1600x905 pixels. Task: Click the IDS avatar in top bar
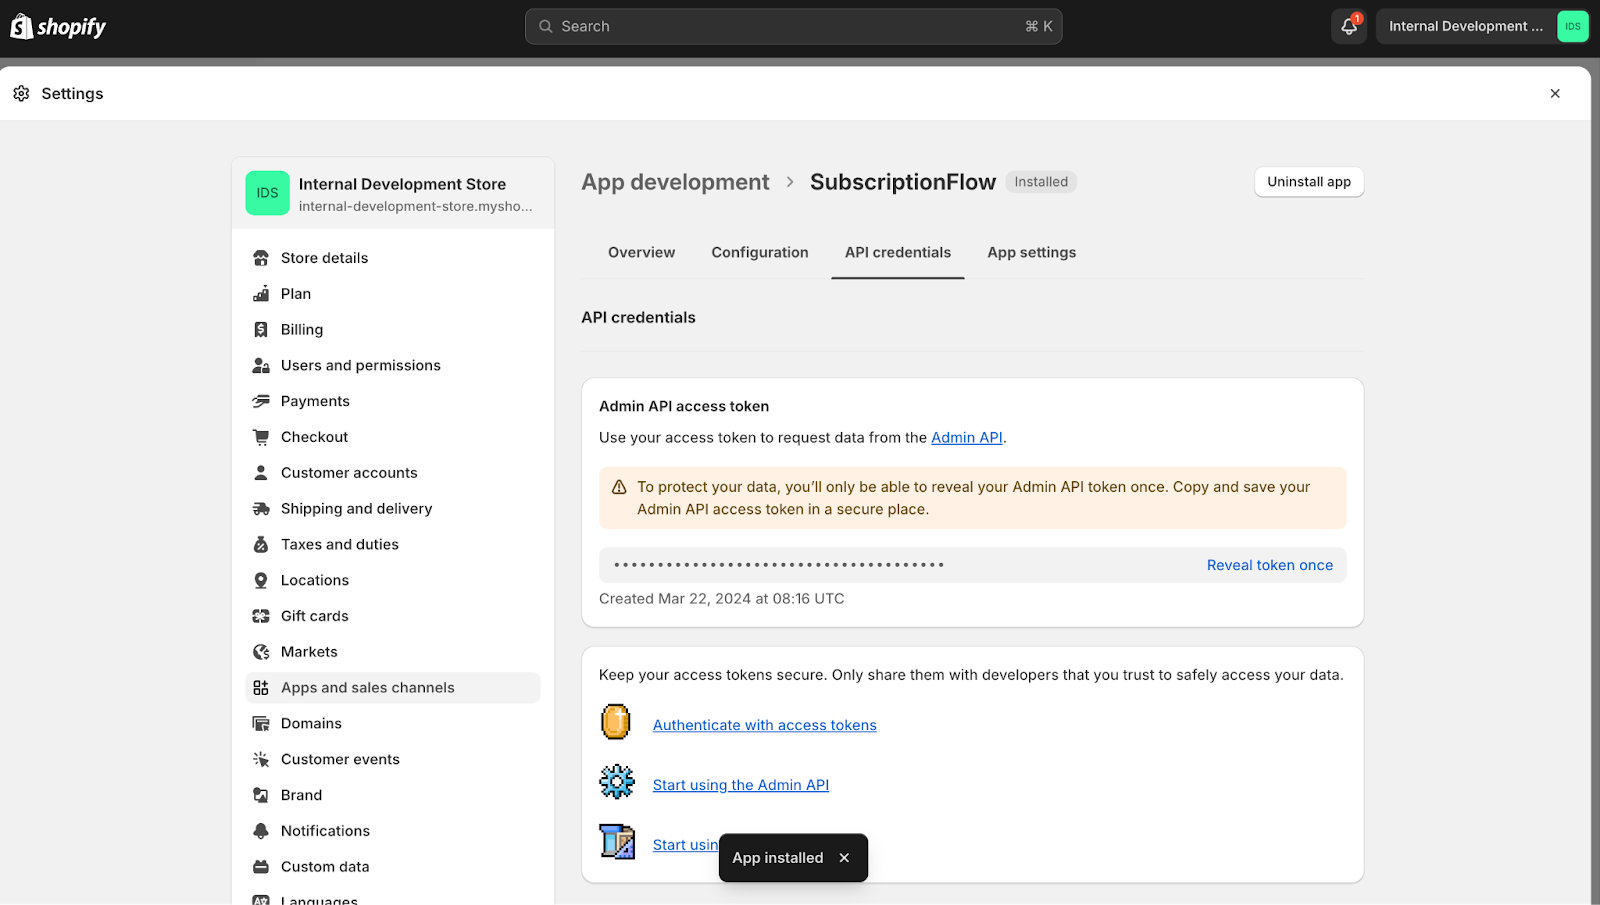point(1573,27)
